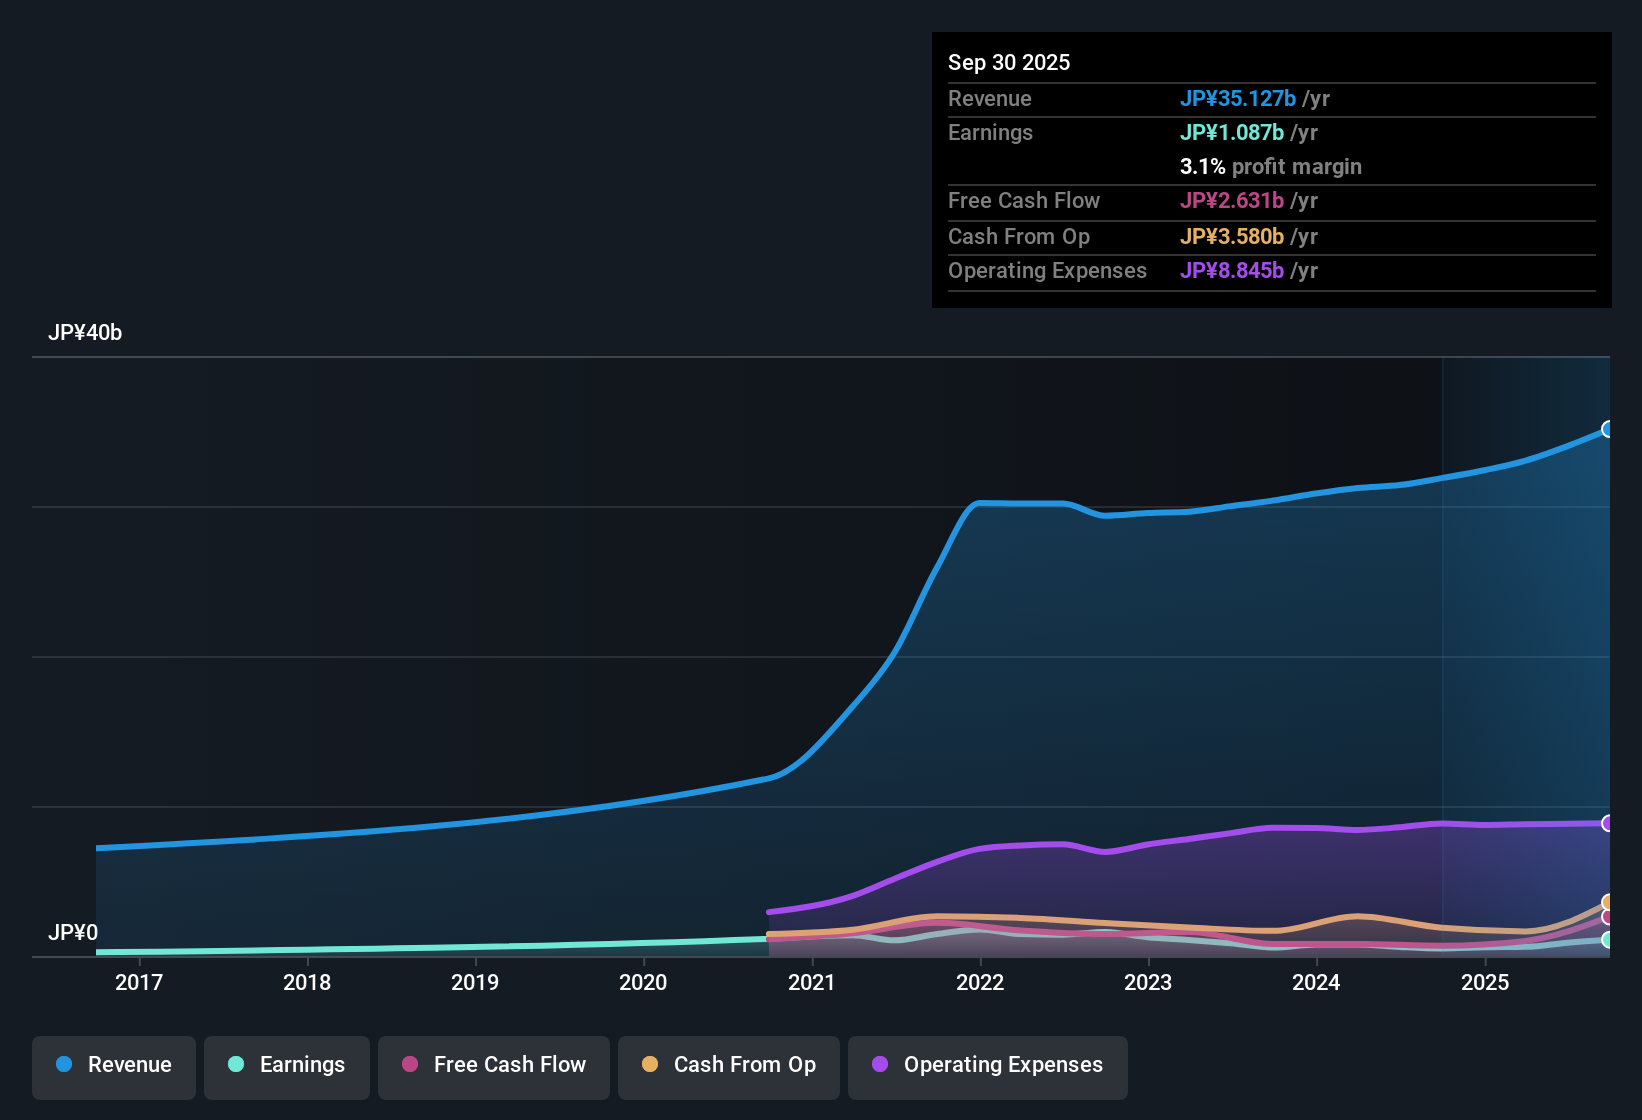Toggle the Free Cash Flow series off
The height and width of the screenshot is (1120, 1642).
click(x=493, y=1065)
